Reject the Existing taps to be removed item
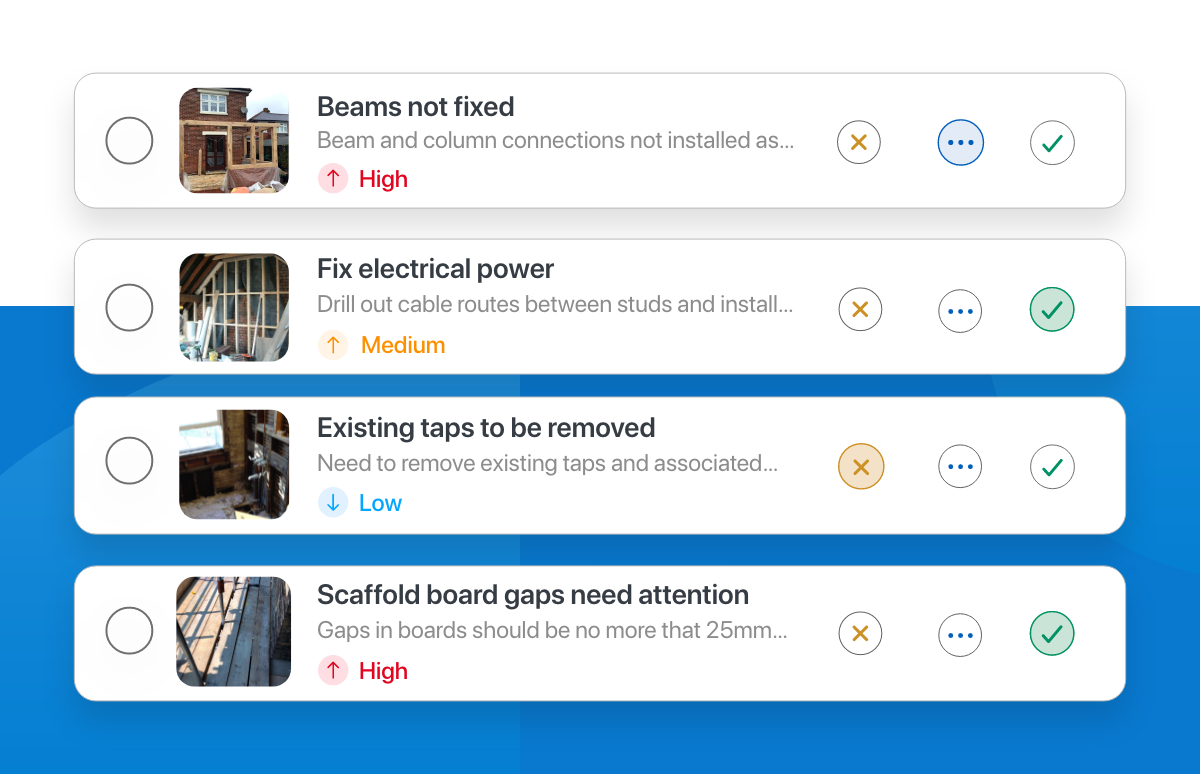This screenshot has width=1200, height=774. (861, 466)
